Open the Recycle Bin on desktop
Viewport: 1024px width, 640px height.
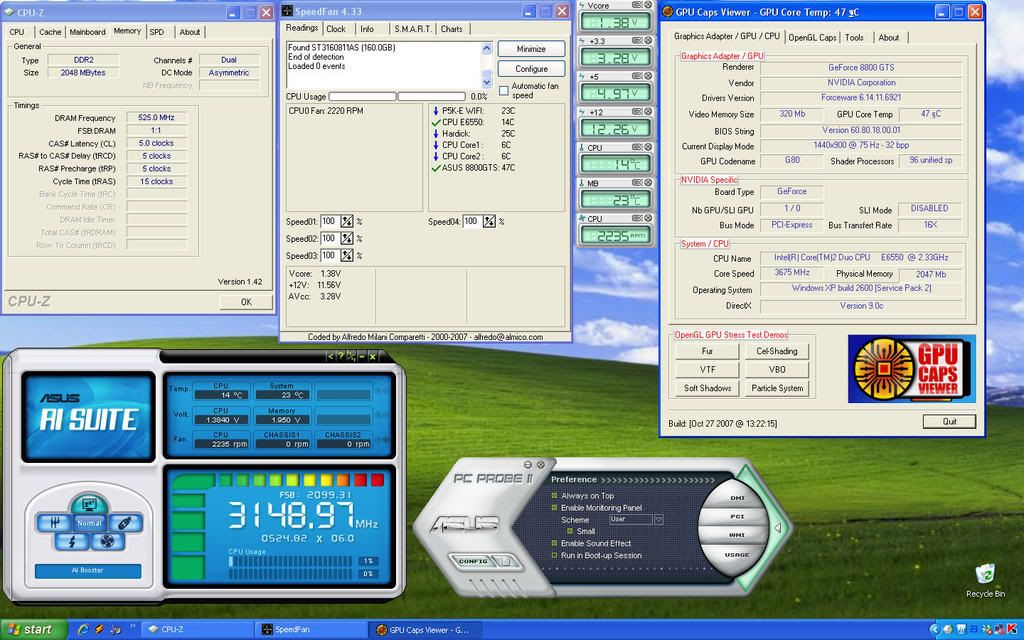coord(985,574)
